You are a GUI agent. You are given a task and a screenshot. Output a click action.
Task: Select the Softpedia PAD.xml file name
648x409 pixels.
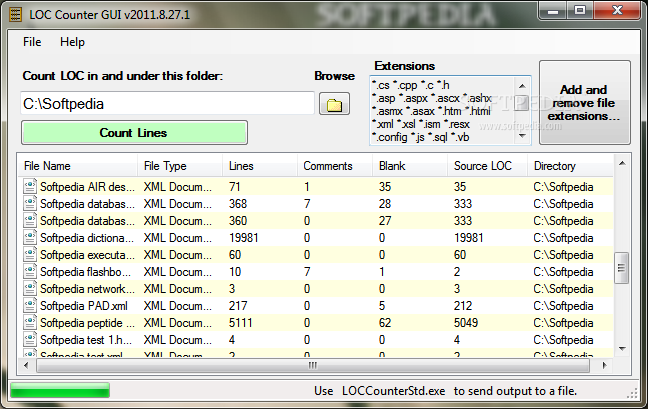pyautogui.click(x=84, y=306)
